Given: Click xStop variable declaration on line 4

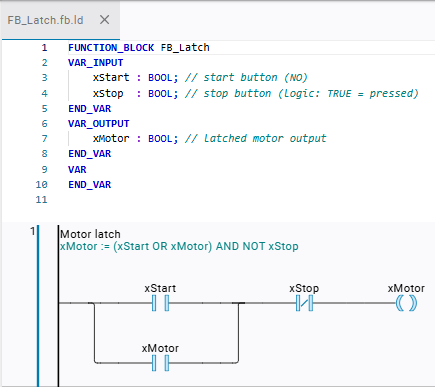Looking at the screenshot, I should [x=136, y=93].
